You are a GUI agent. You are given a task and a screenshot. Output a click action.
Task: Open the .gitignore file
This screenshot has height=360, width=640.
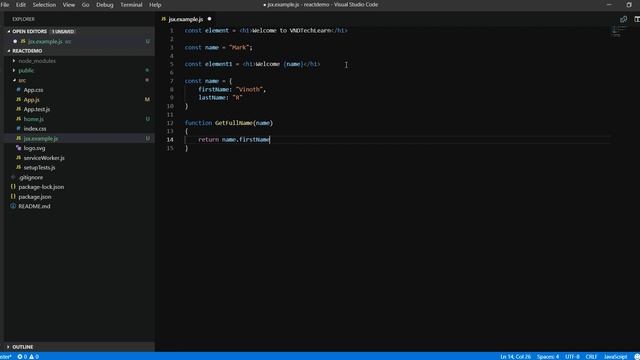(x=80, y=178)
